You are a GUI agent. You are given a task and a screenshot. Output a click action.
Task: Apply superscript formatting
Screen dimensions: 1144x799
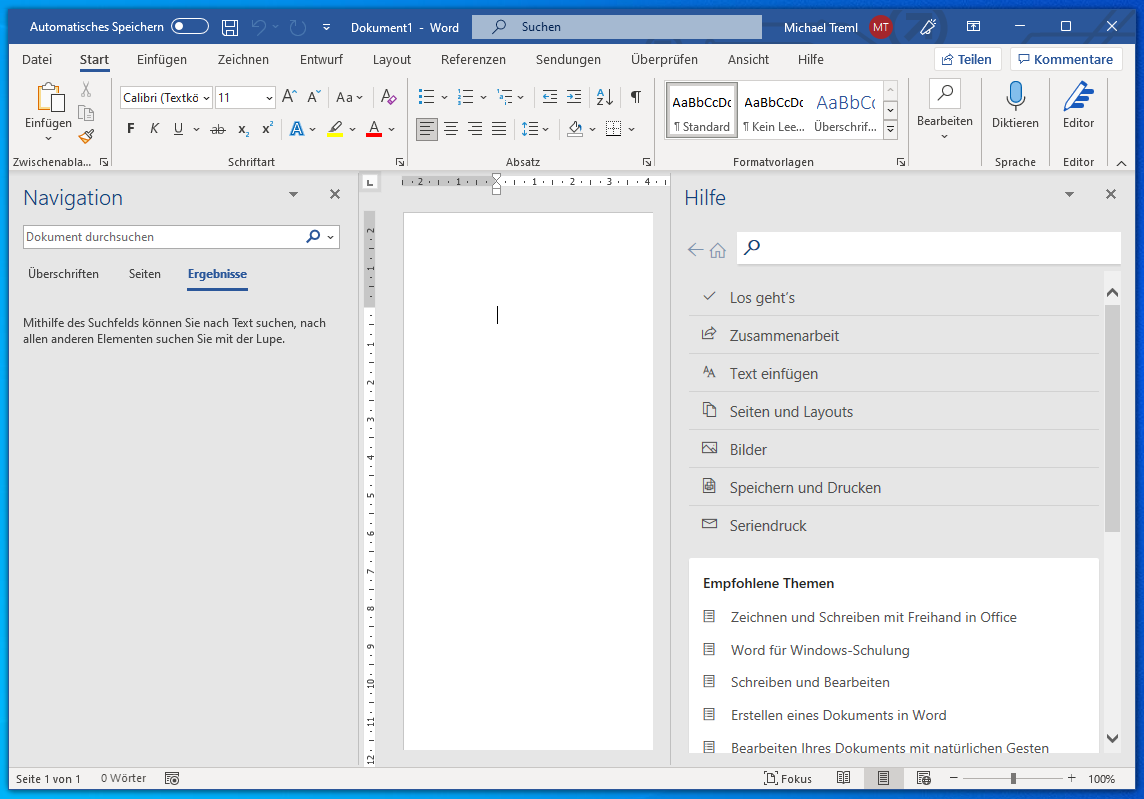267,128
